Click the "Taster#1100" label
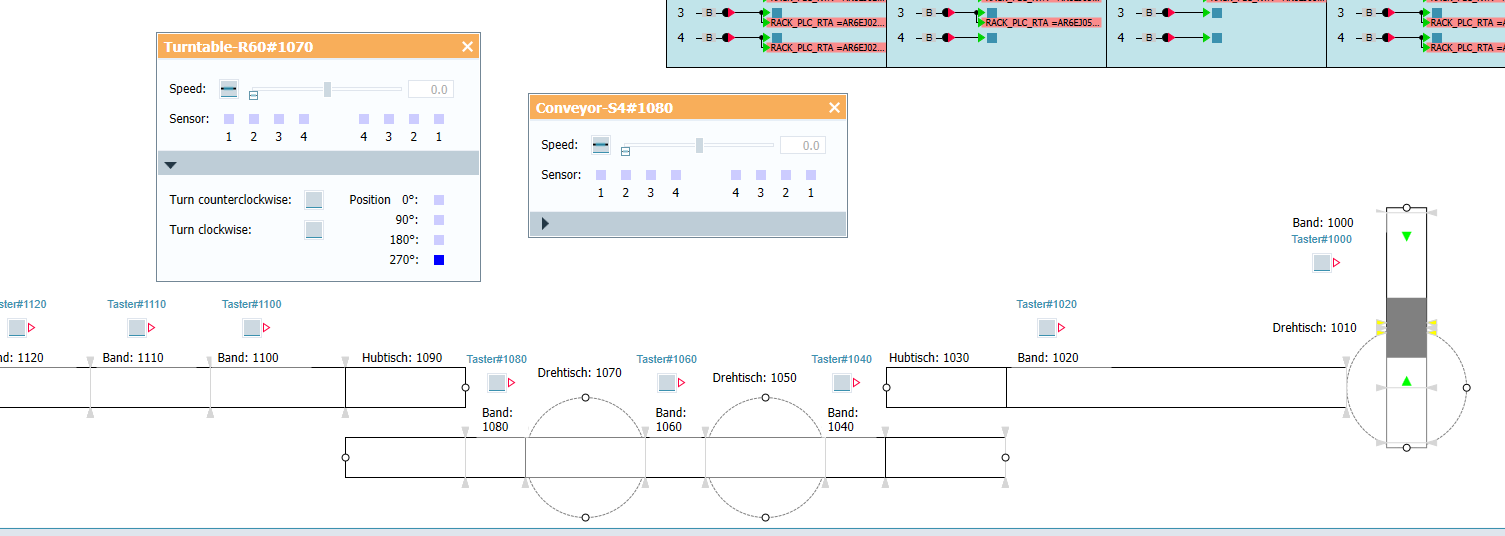This screenshot has width=1505, height=536. coord(252,304)
